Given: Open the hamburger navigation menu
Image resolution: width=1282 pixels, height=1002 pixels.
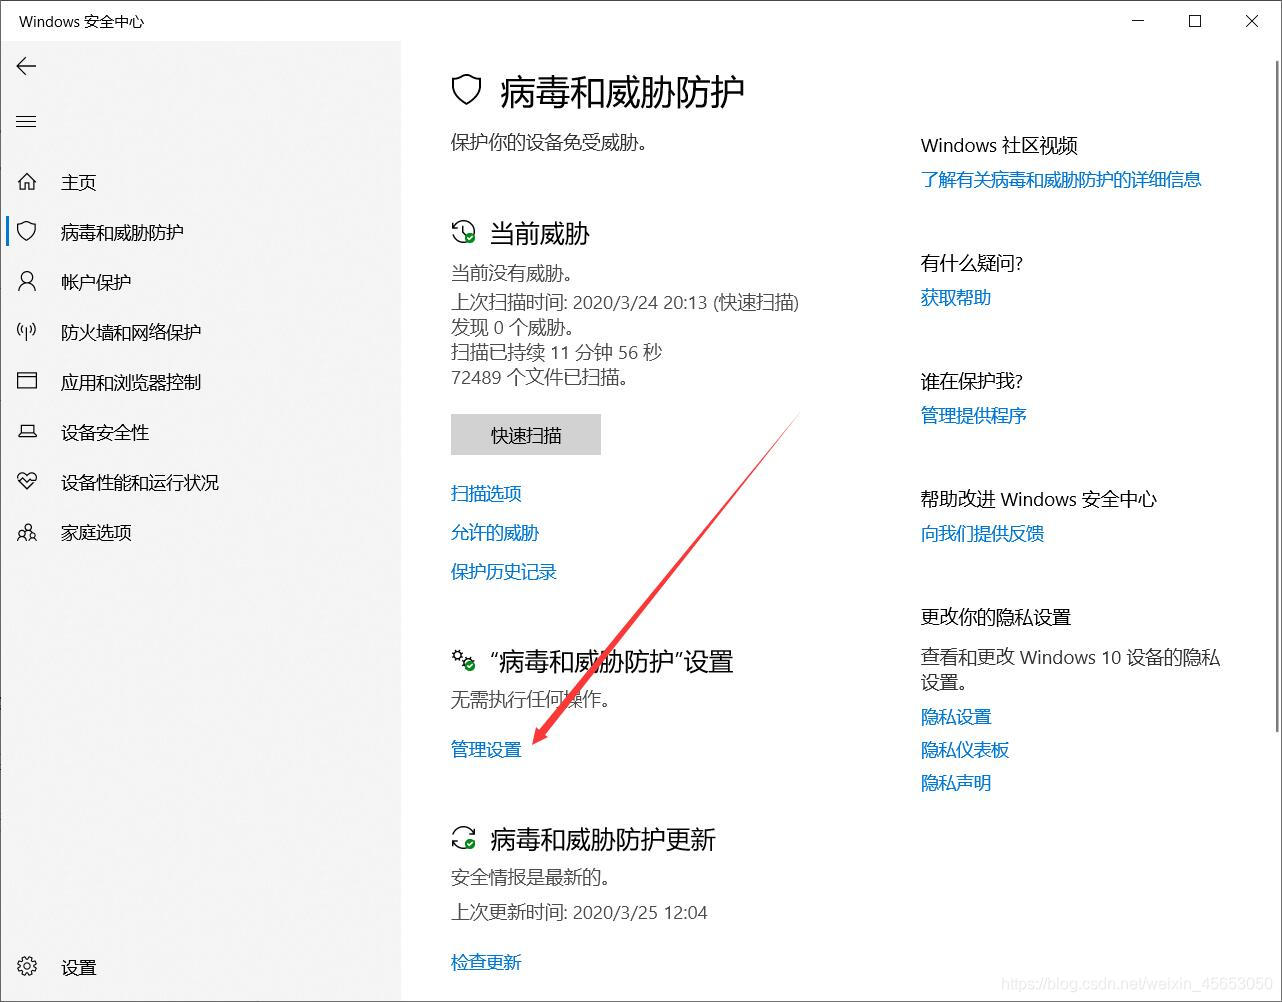Looking at the screenshot, I should point(26,122).
